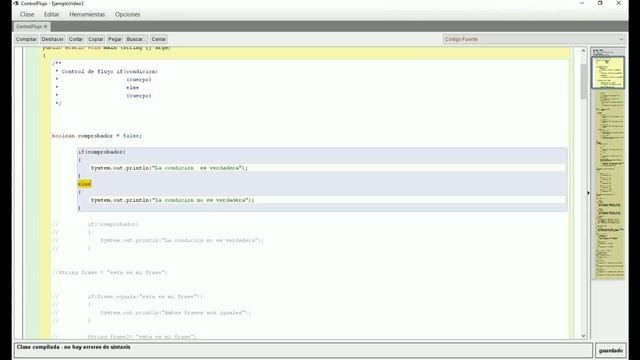This screenshot has width=640, height=360.
Task: Click the Cerrar button
Action: [159, 39]
